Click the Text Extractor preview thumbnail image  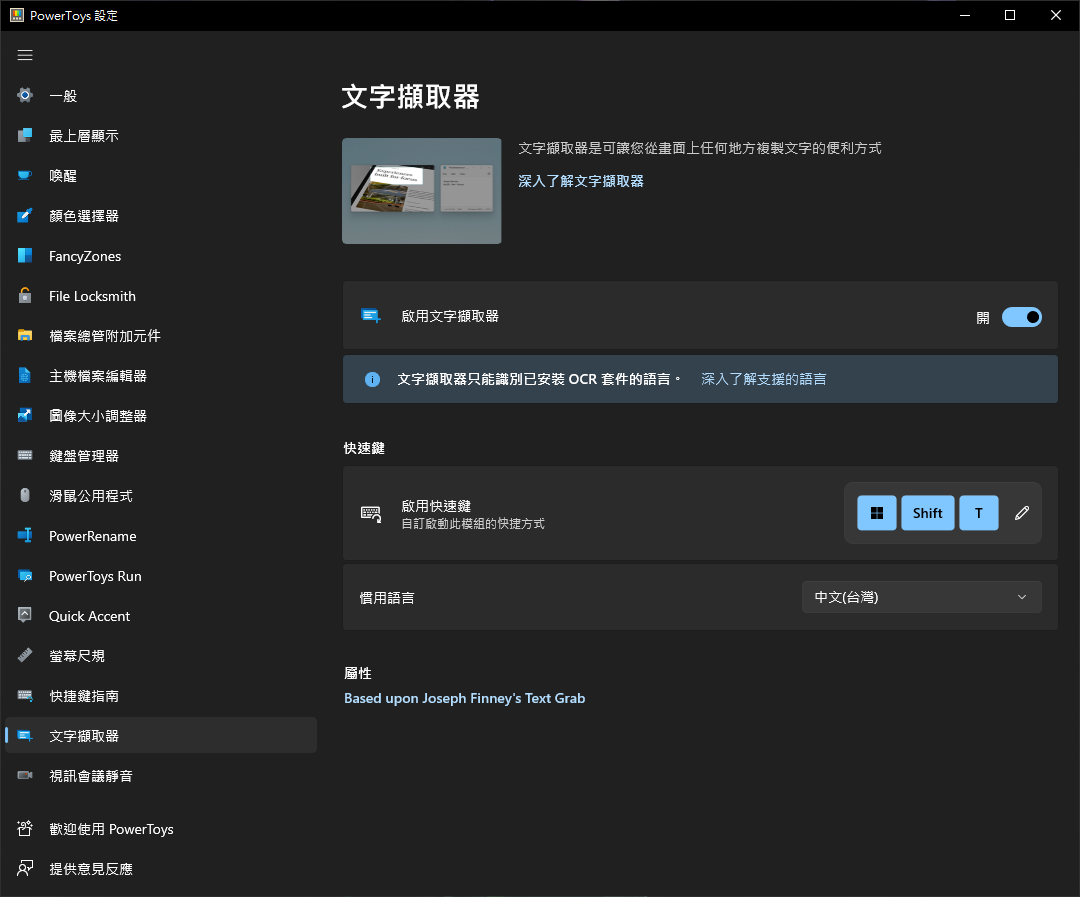[x=421, y=191]
